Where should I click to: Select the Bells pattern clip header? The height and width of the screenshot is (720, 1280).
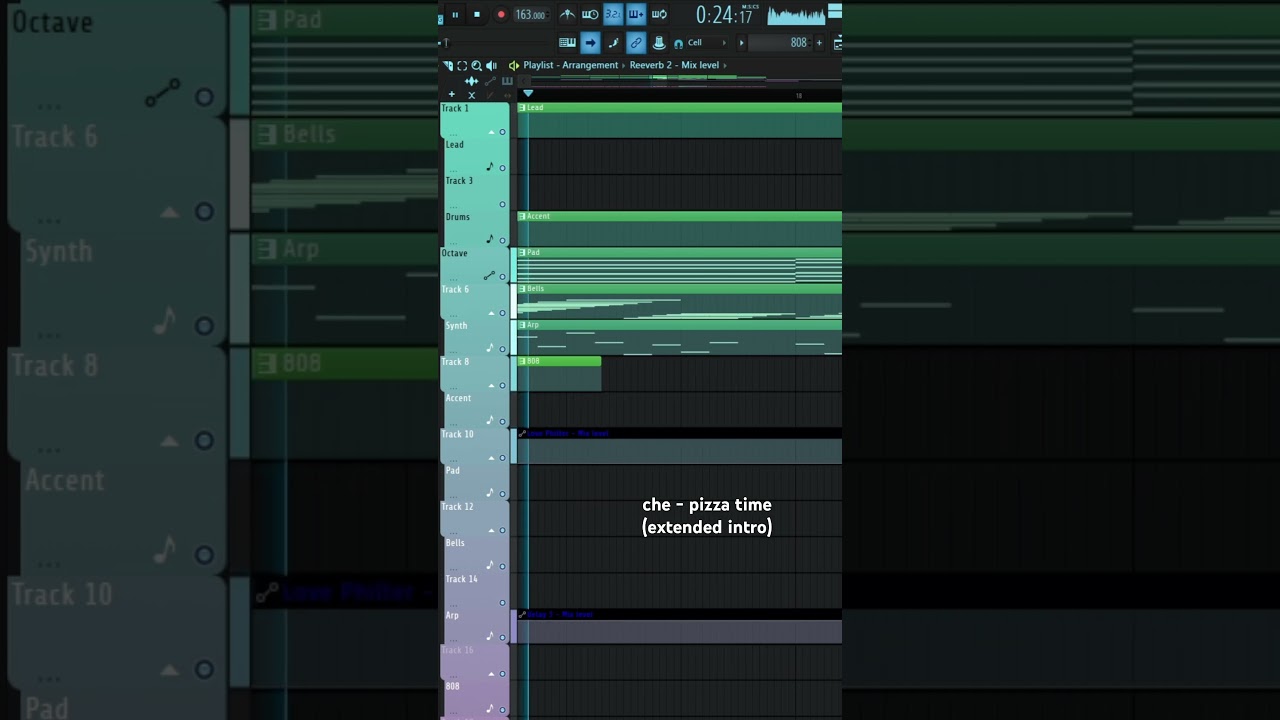coord(679,289)
